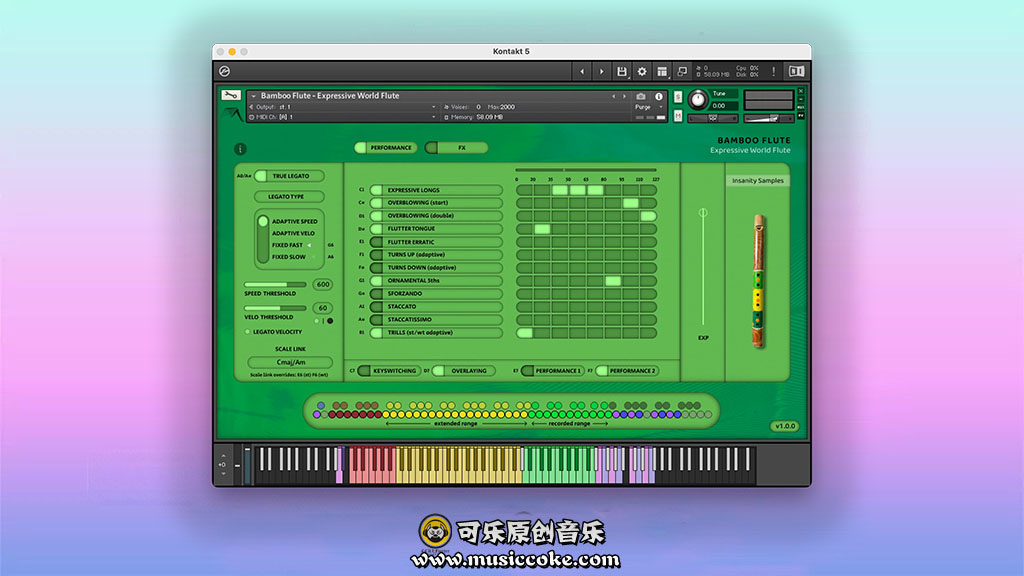1024x576 pixels.
Task: Open the MIDI Ch dropdown
Action: [344, 117]
